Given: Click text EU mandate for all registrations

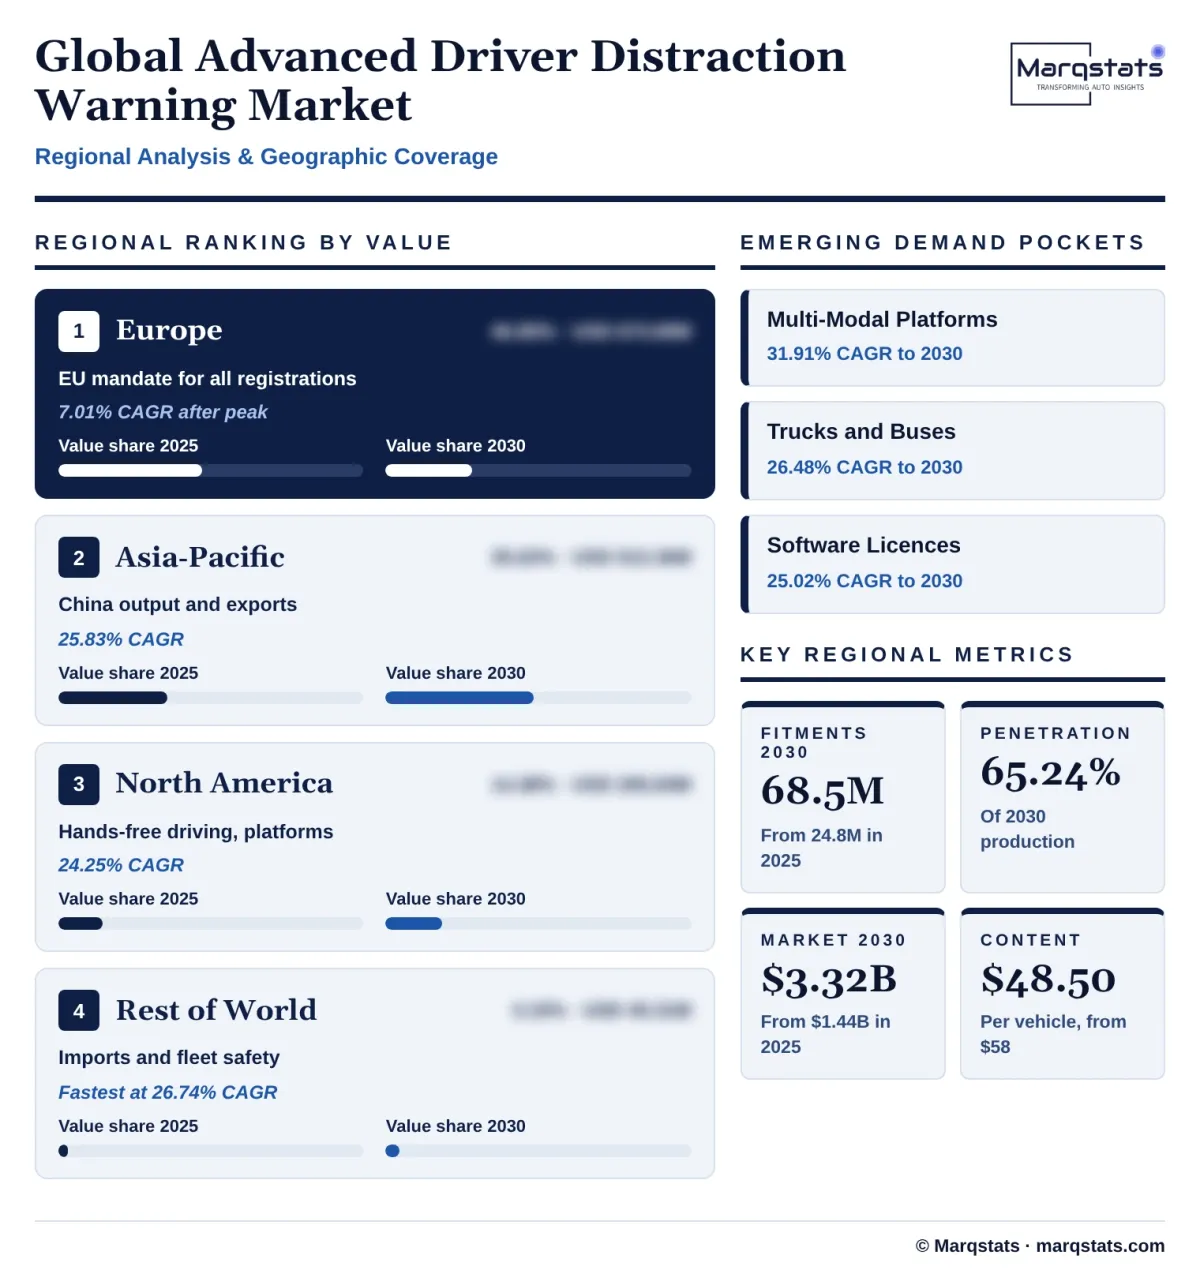Looking at the screenshot, I should [207, 379].
